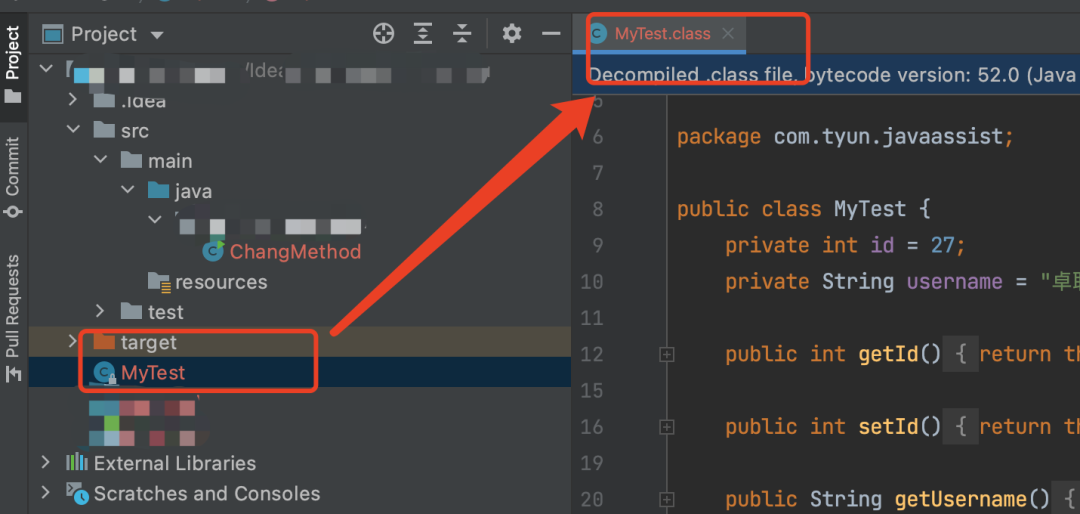Click the Scratches and Consoles row

tap(300, 493)
